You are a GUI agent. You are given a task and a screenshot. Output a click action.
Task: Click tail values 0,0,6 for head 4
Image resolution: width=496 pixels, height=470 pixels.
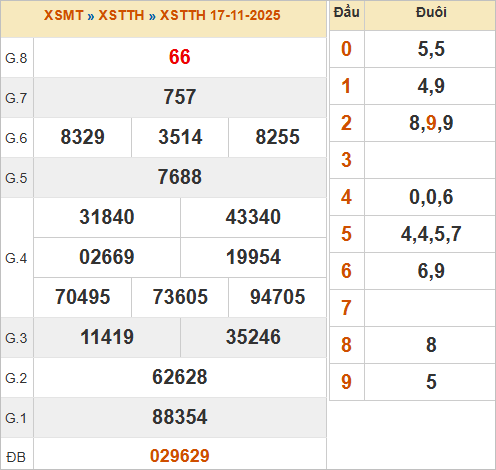coord(431,197)
